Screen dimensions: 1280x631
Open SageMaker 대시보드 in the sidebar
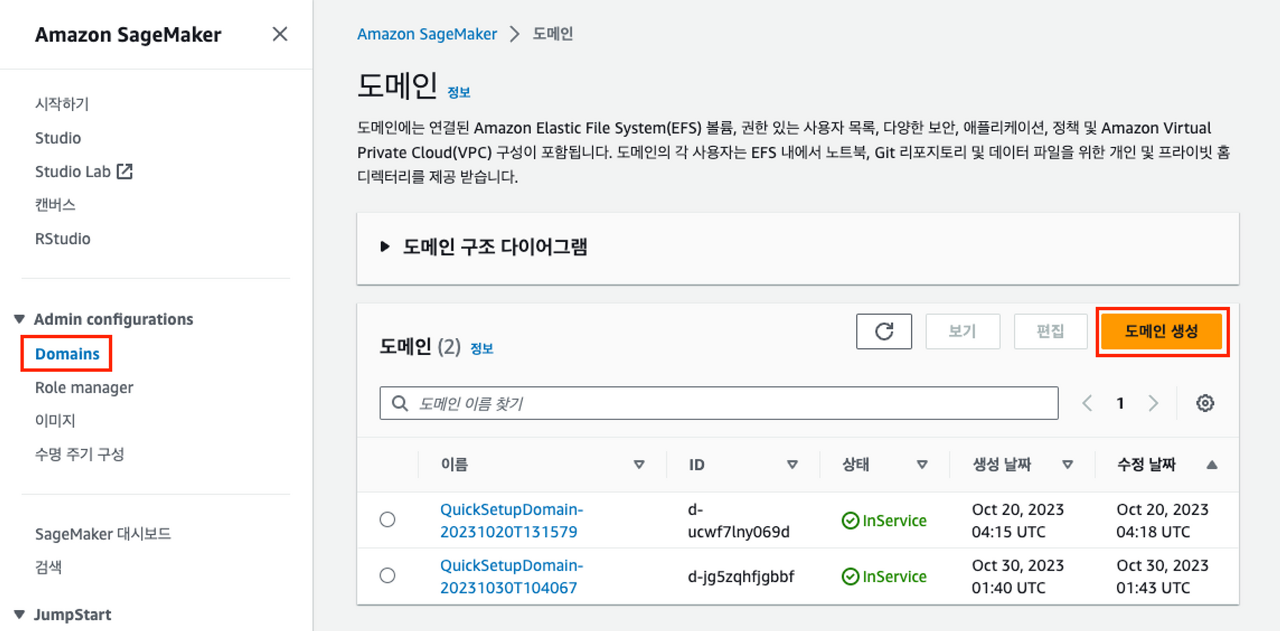tap(103, 534)
